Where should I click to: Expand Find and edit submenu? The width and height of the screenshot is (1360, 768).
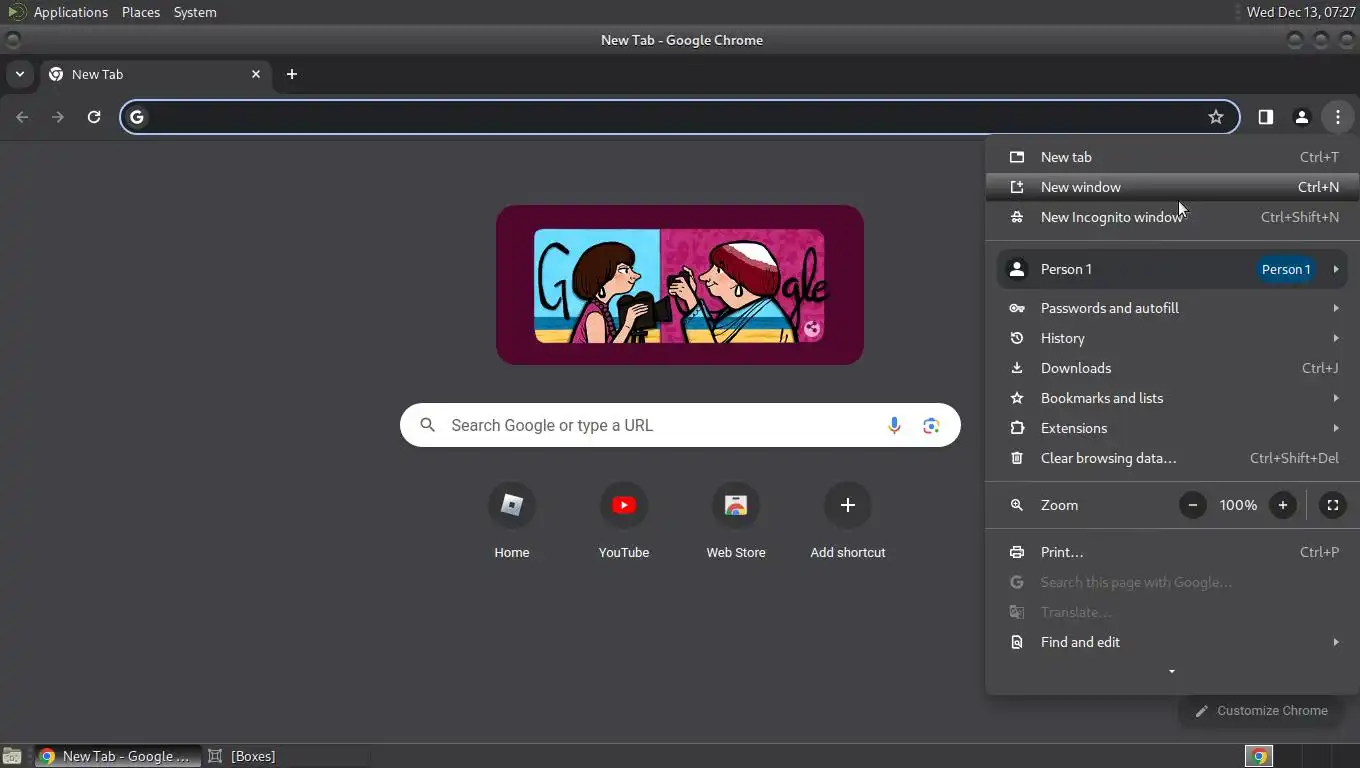point(1172,642)
